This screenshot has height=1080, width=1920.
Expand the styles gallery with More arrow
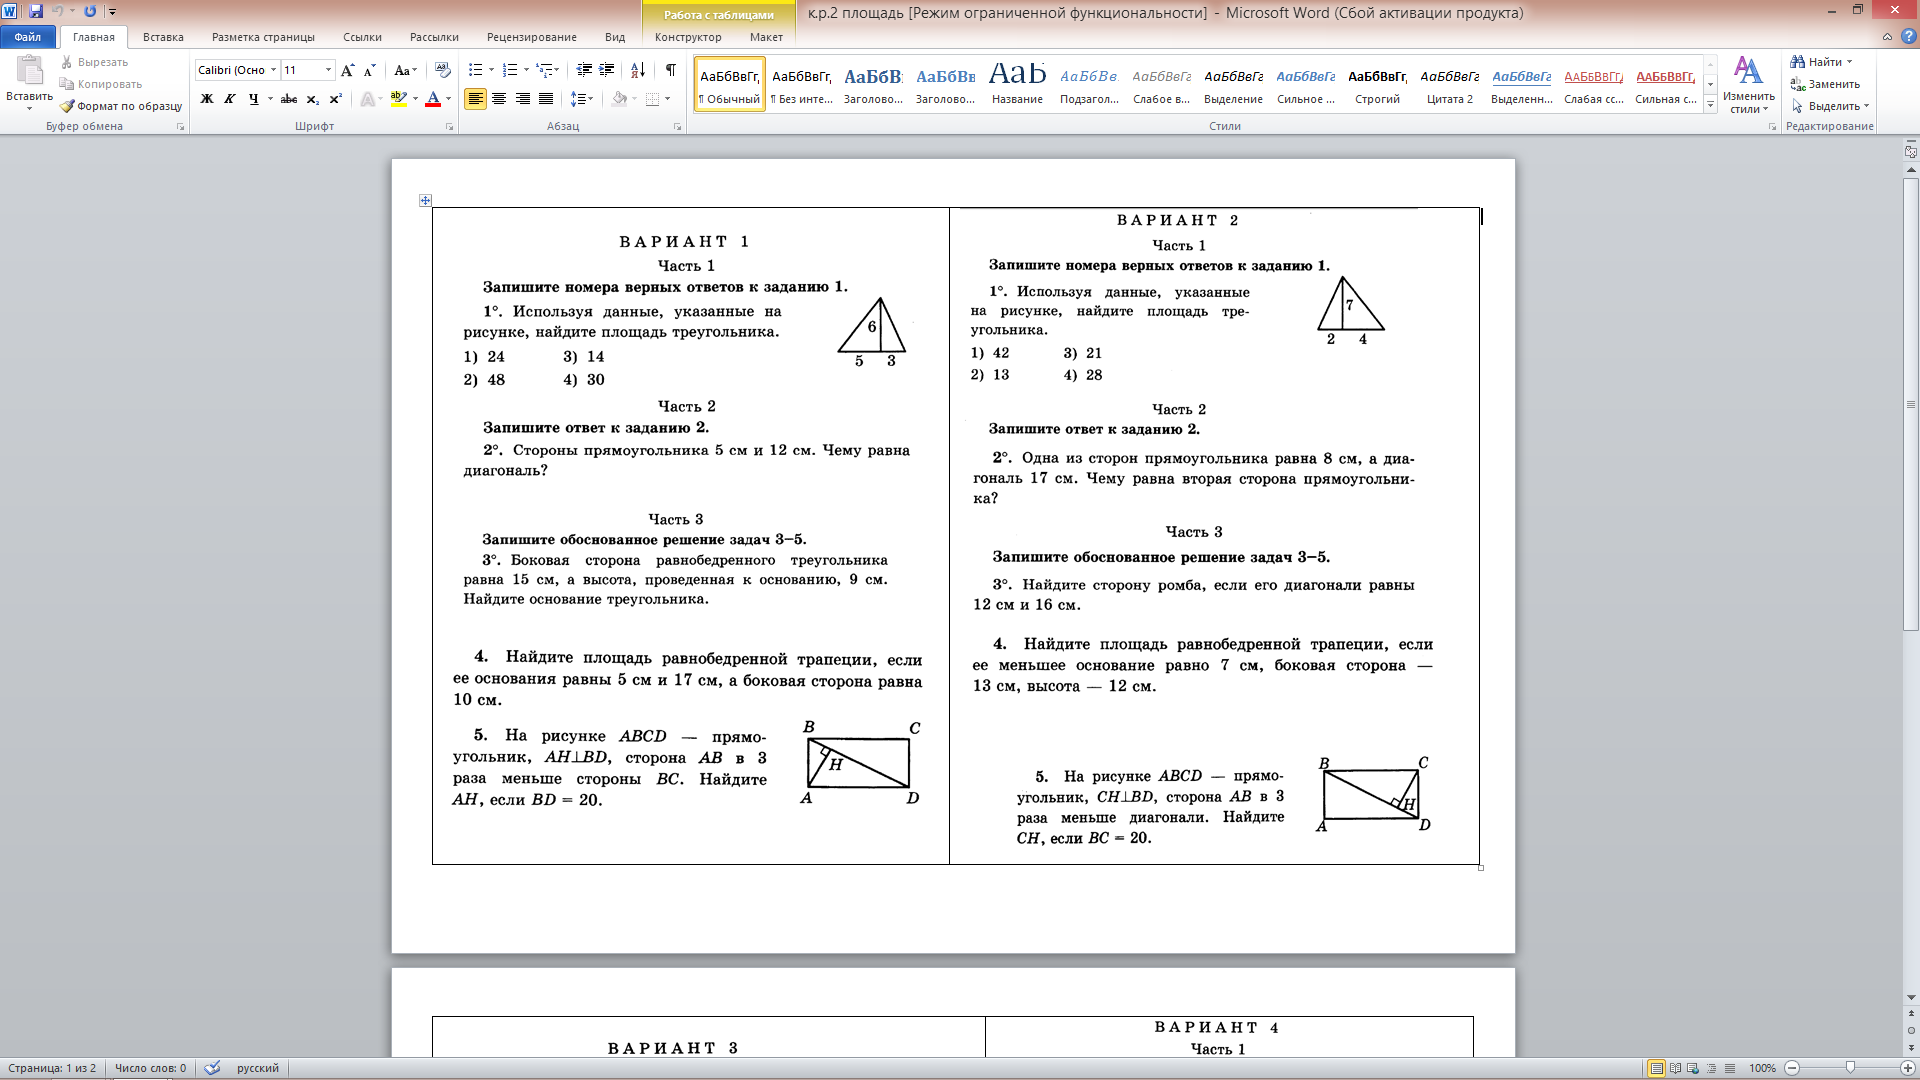[1711, 105]
